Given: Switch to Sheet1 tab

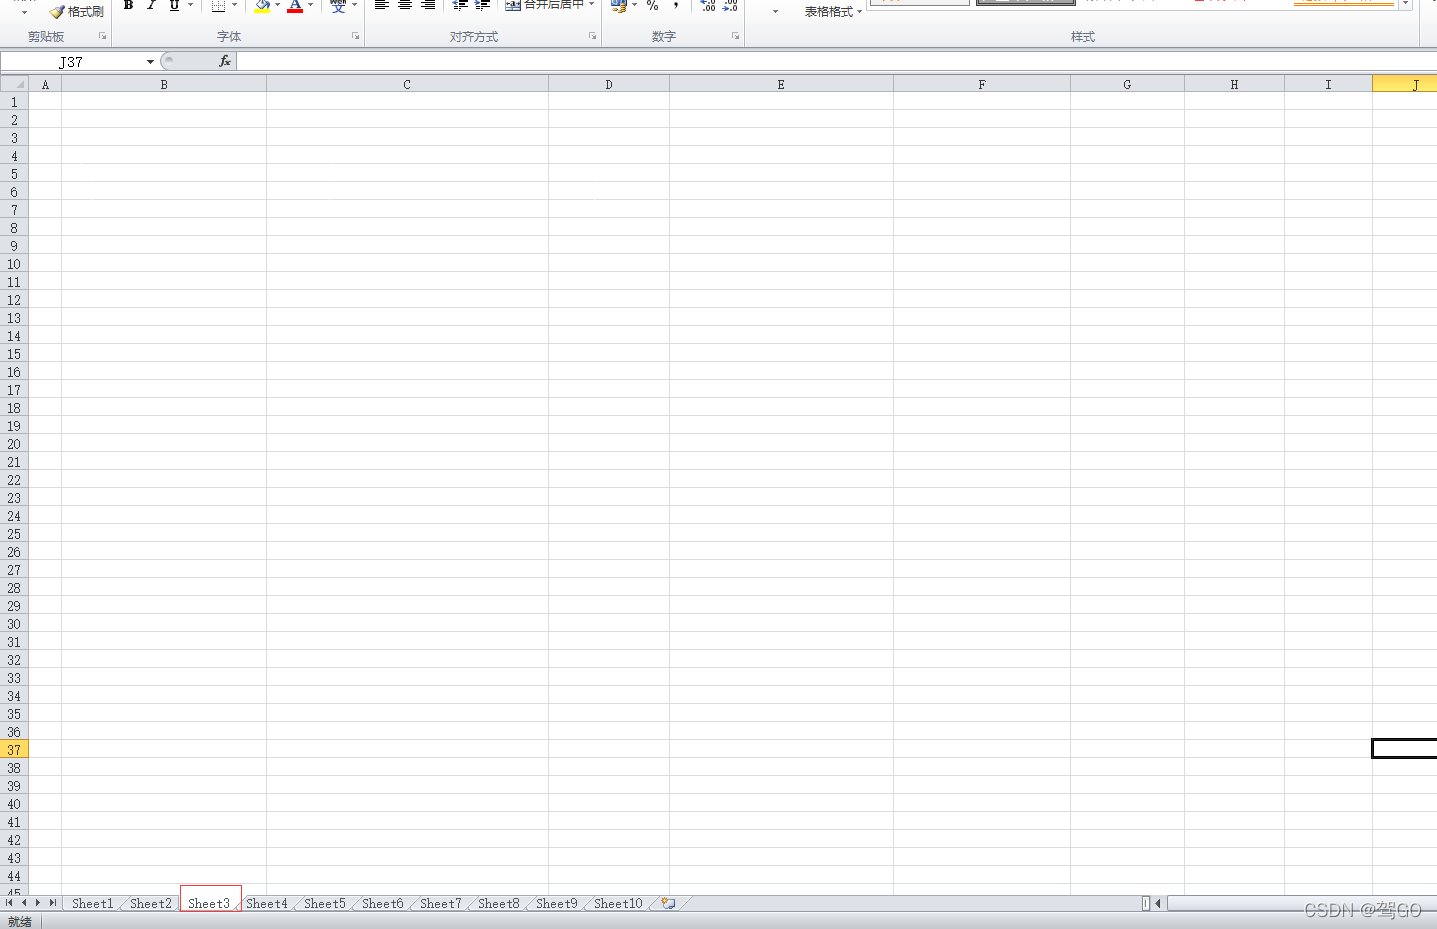Looking at the screenshot, I should (92, 903).
